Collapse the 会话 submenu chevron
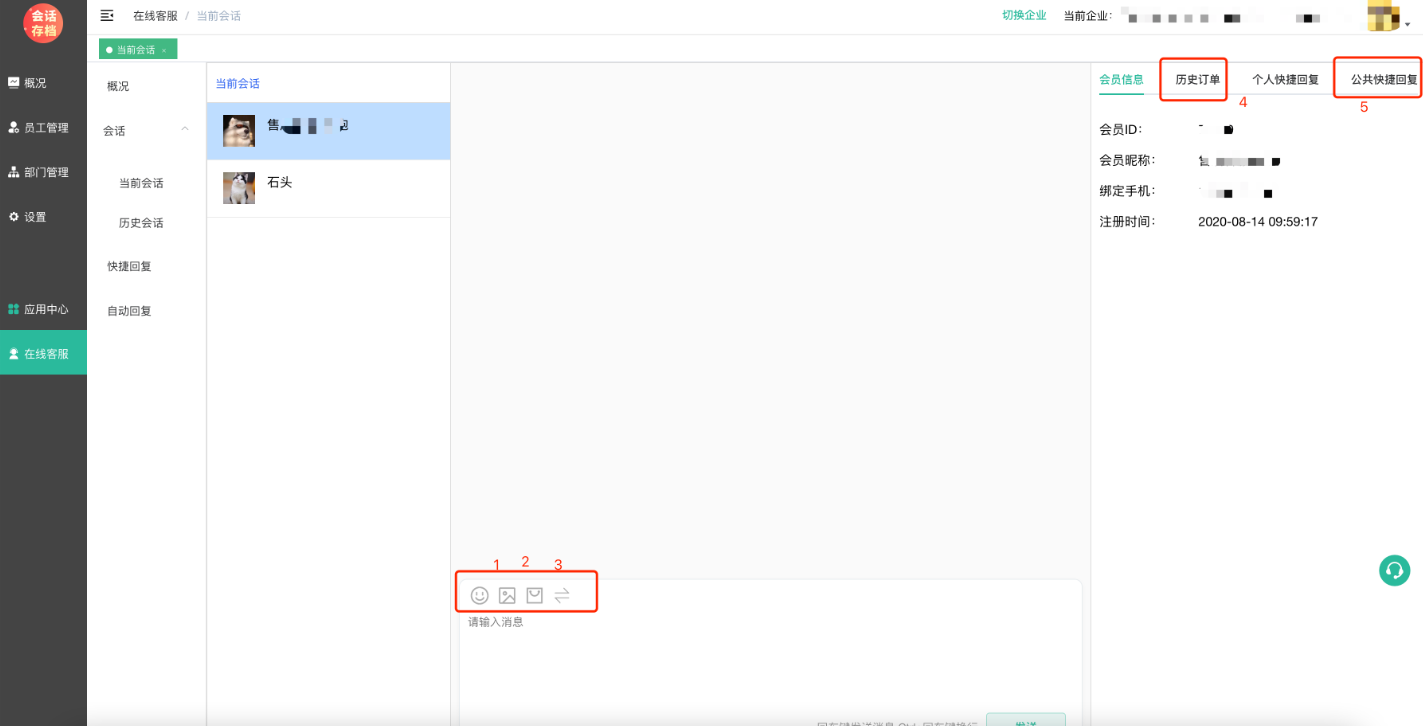The image size is (1423, 726). [185, 129]
